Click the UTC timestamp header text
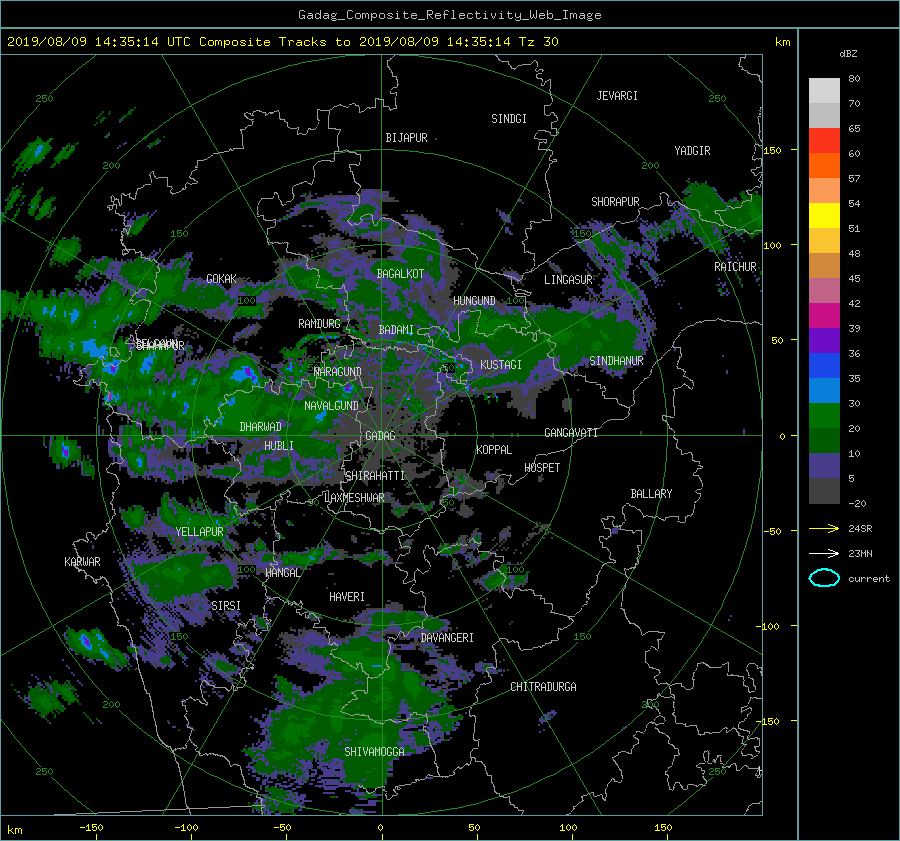The width and height of the screenshot is (900, 841). (x=282, y=42)
